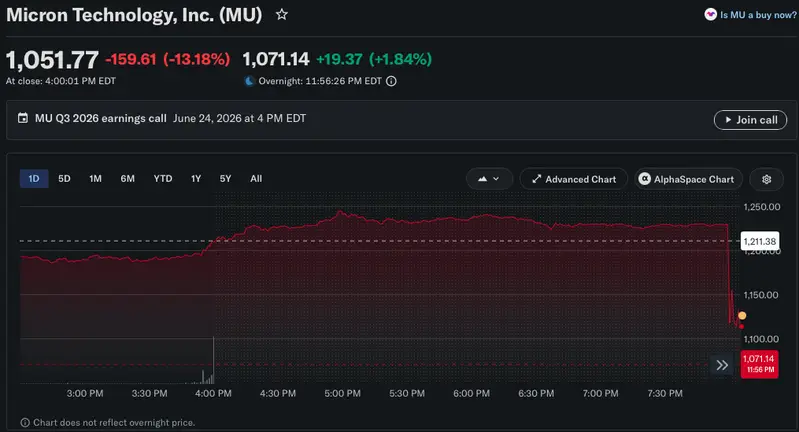Screen dimensions: 799x432
Task: Click the +19.37 (+1.84%) overnight change
Action: (374, 59)
